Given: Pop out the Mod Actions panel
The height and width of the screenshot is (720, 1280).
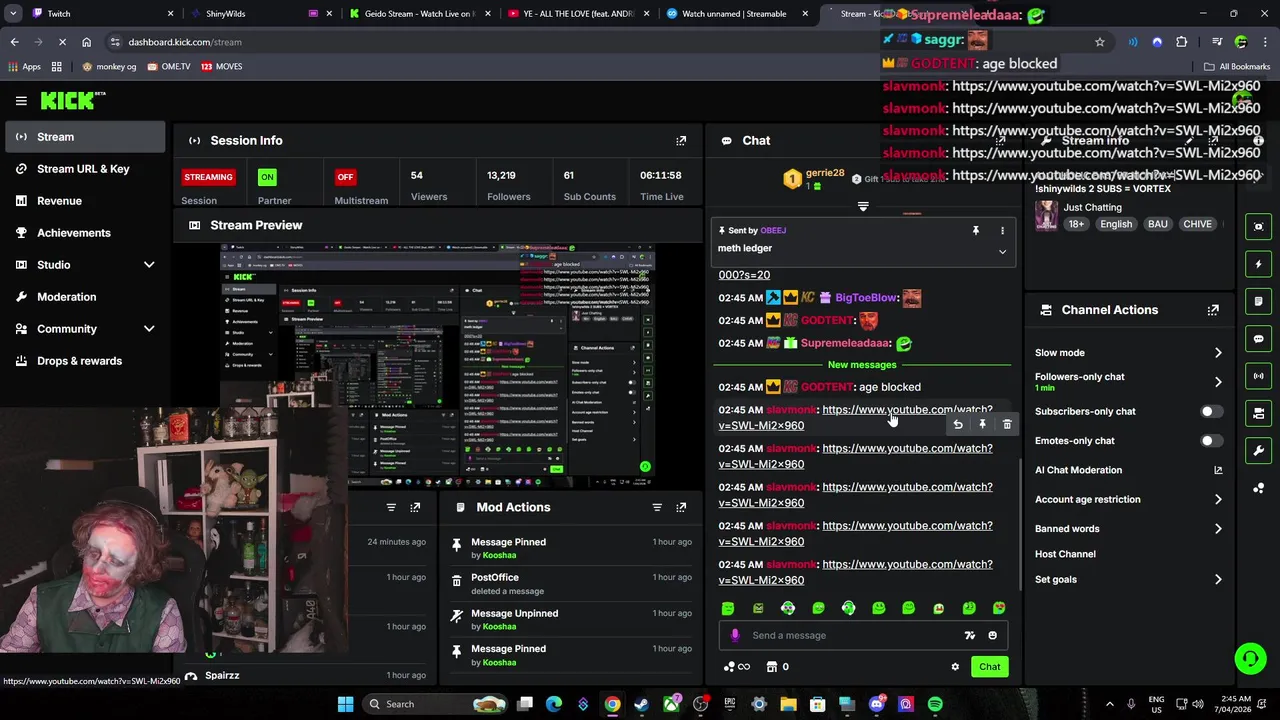Looking at the screenshot, I should [681, 507].
